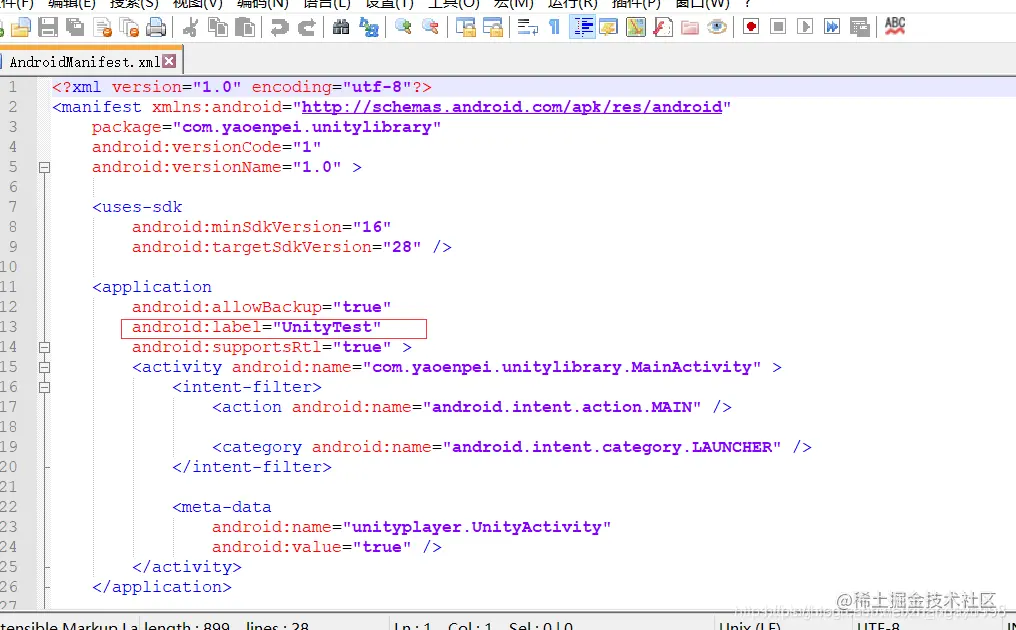
Task: Open the Run menu 运行(R)
Action: (573, 4)
